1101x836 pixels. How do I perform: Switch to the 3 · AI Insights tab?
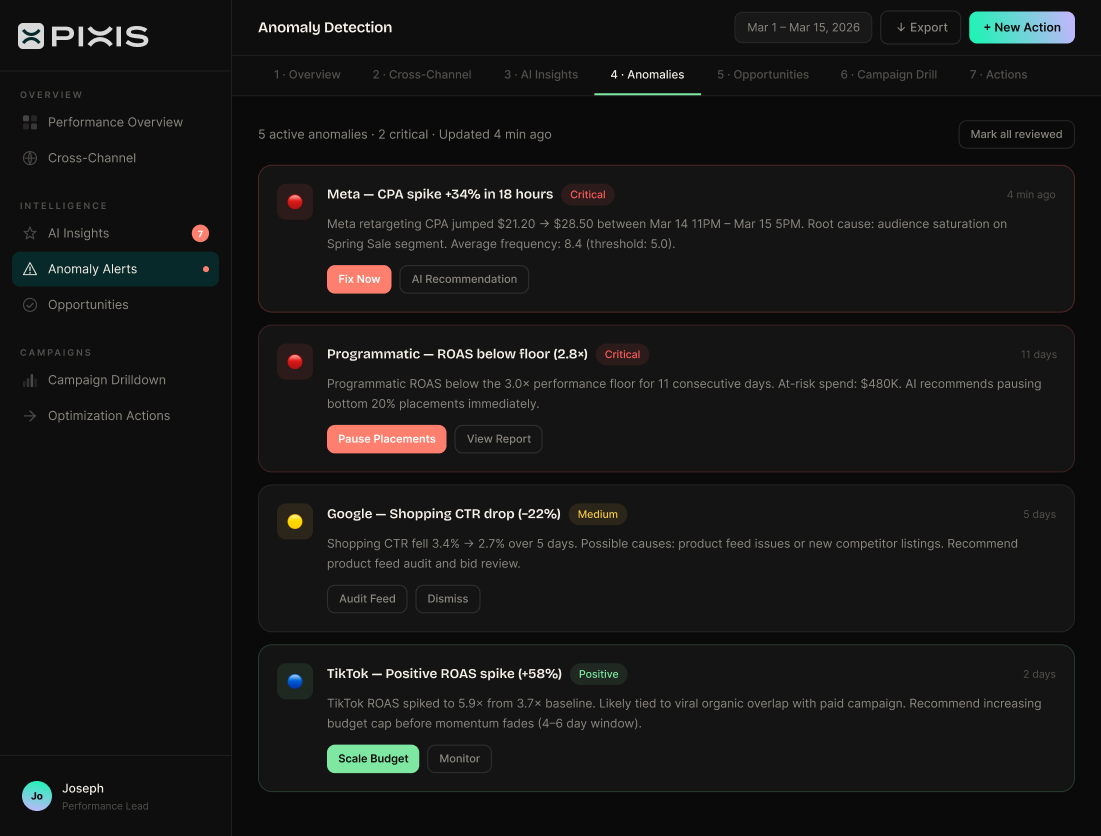click(541, 75)
